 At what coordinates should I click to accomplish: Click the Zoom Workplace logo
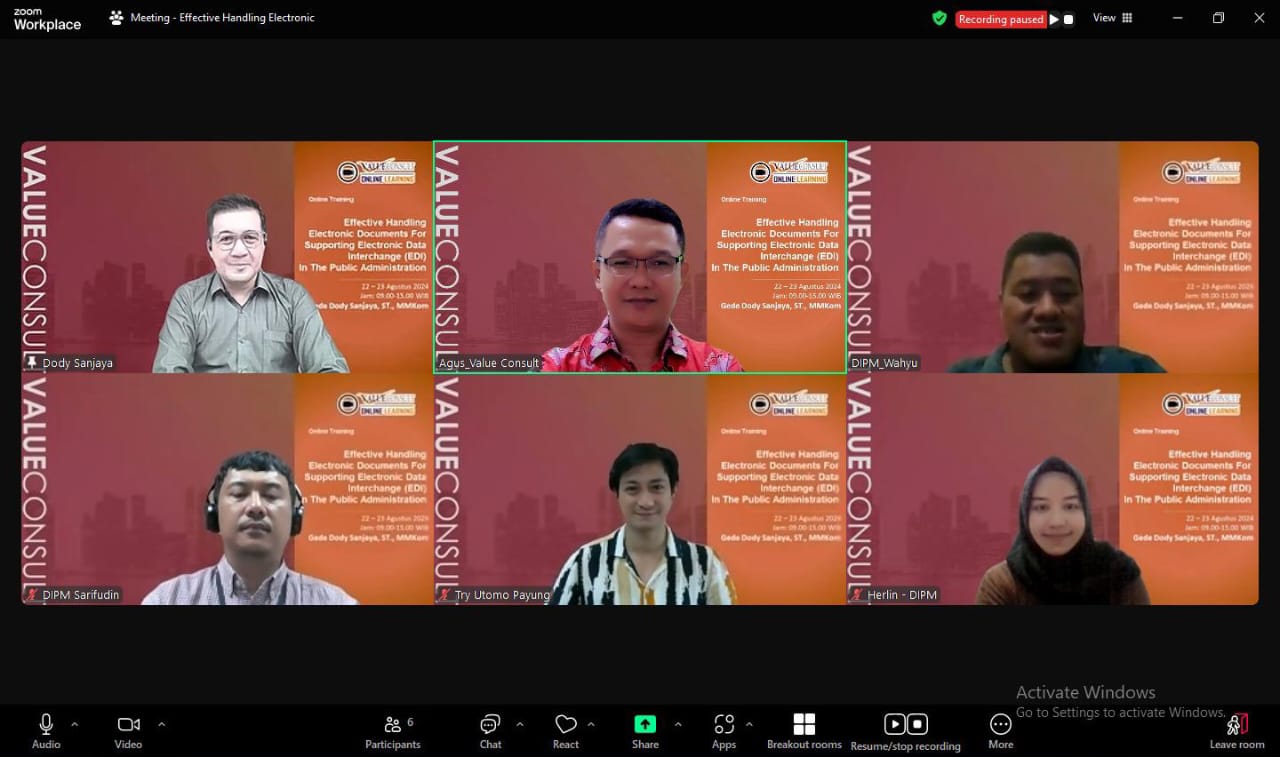tap(47, 19)
